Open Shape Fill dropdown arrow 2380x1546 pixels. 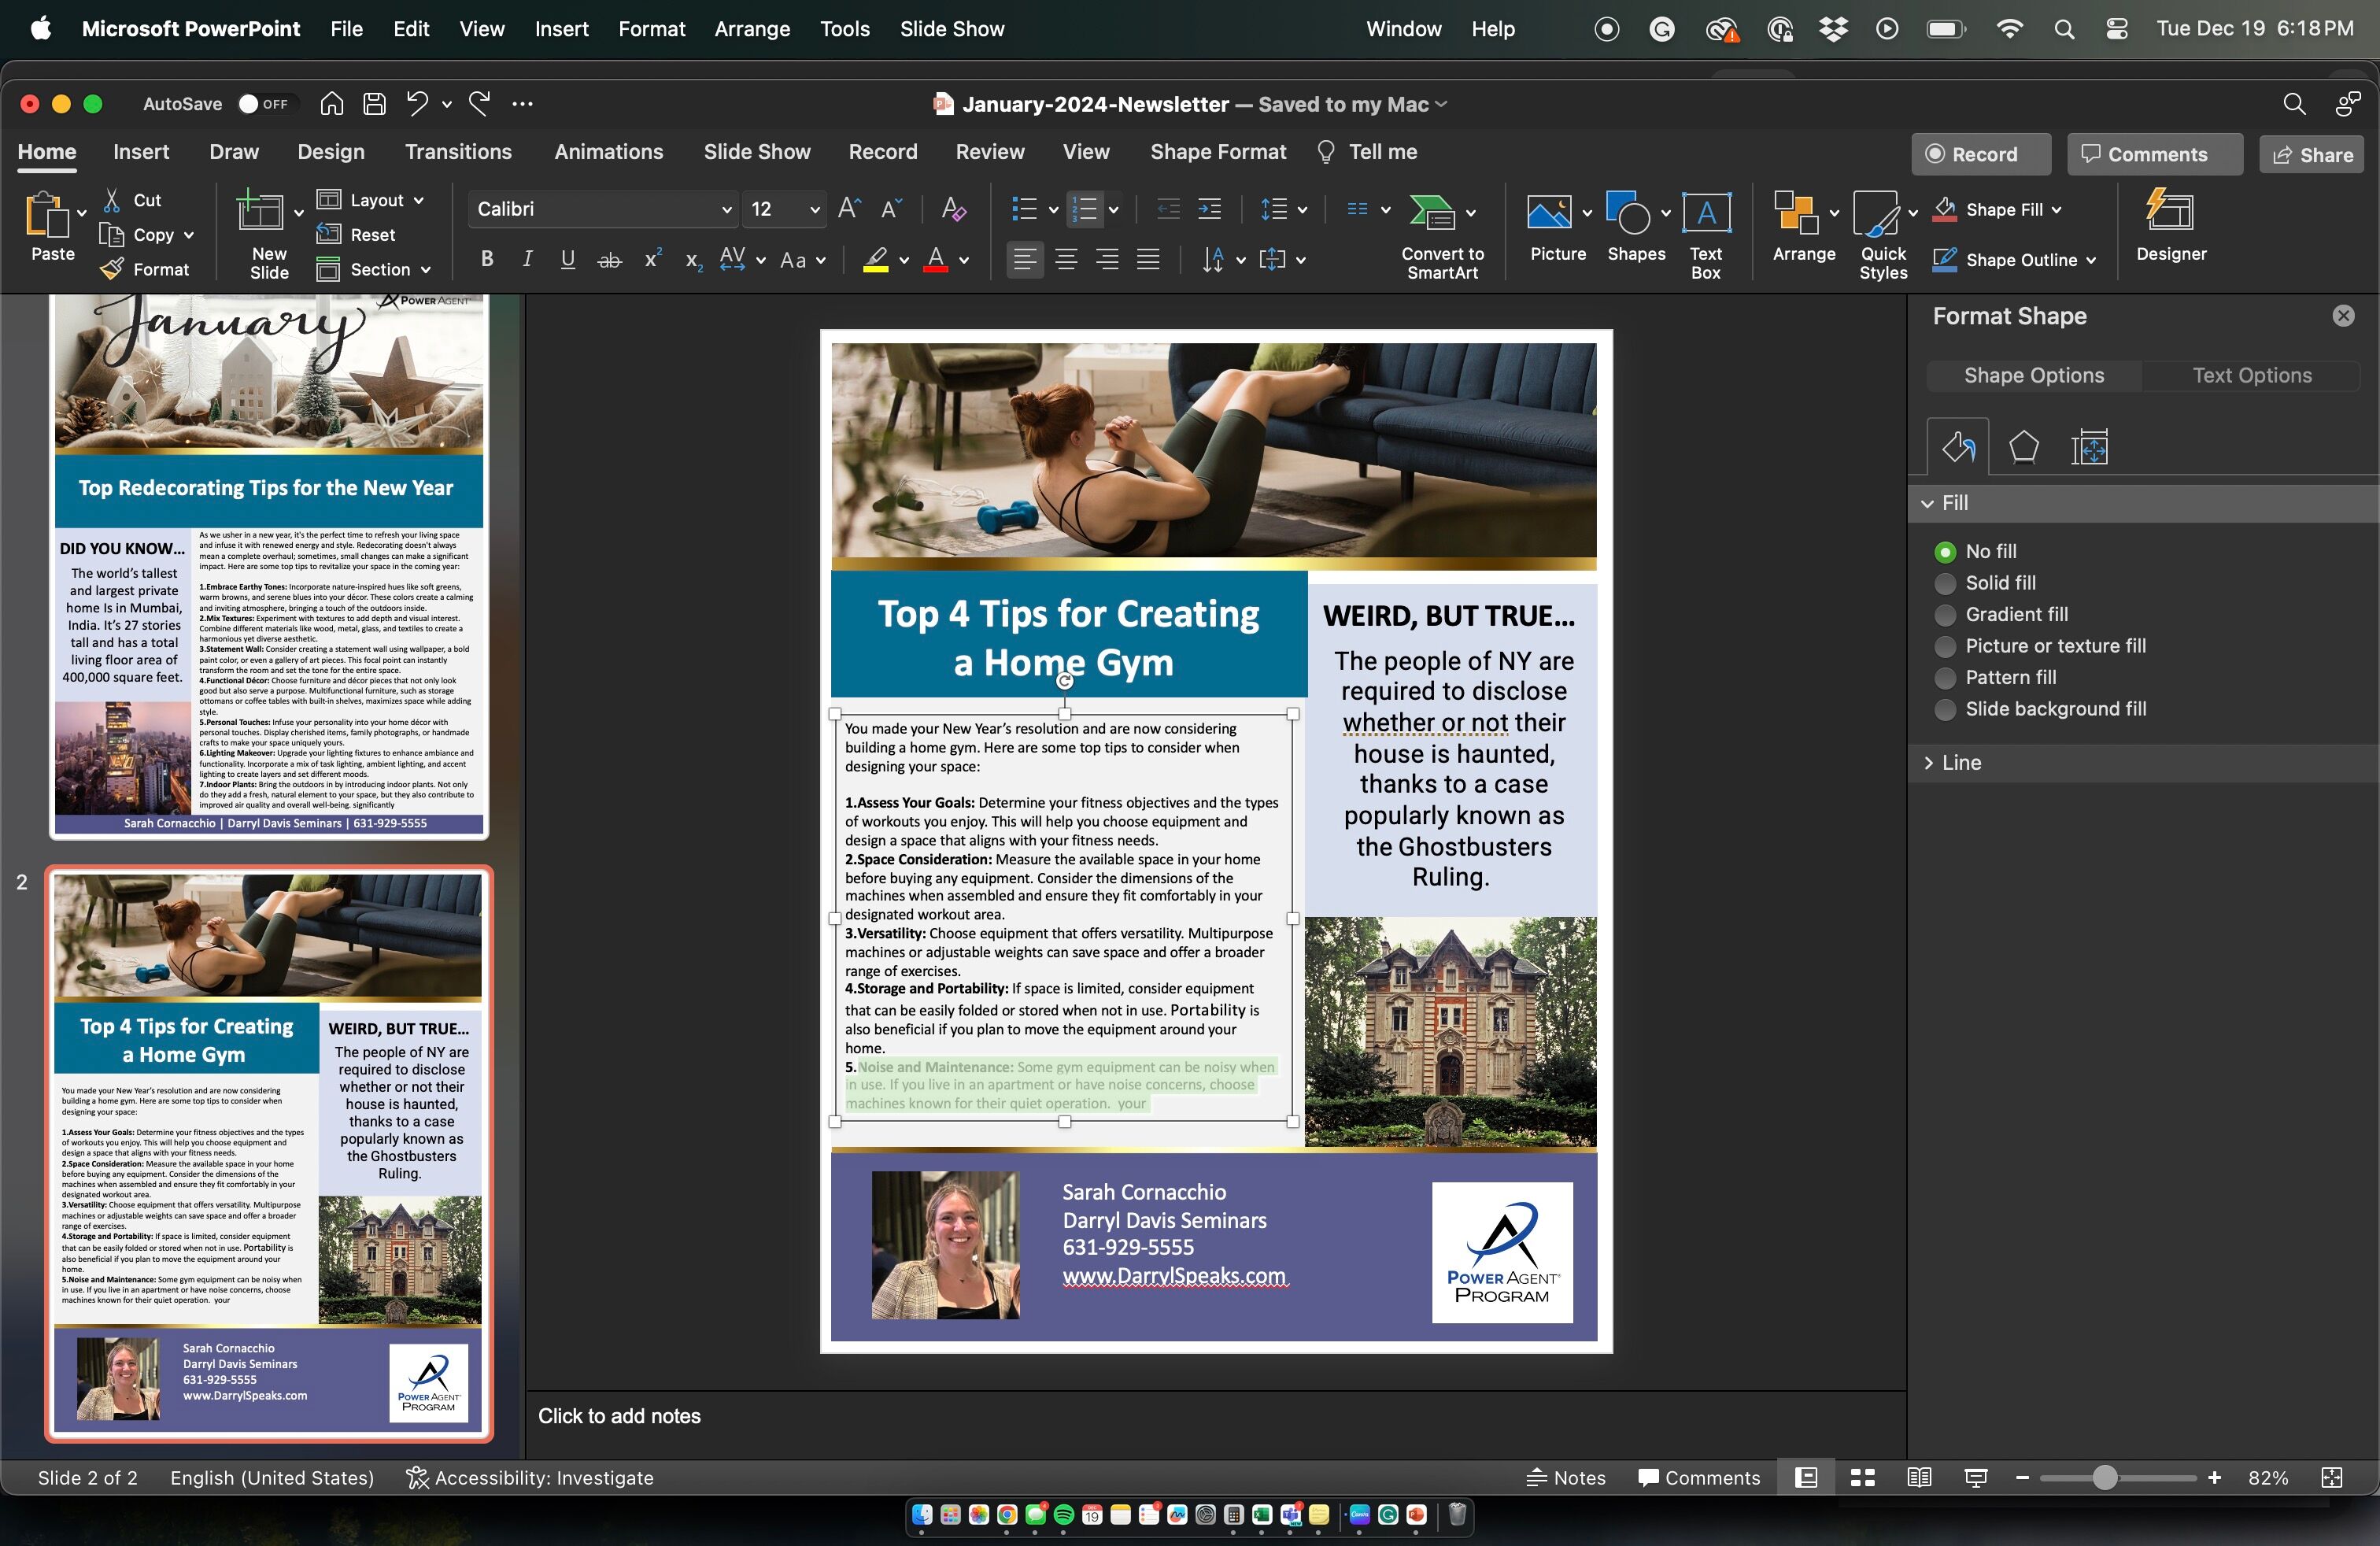2057,210
